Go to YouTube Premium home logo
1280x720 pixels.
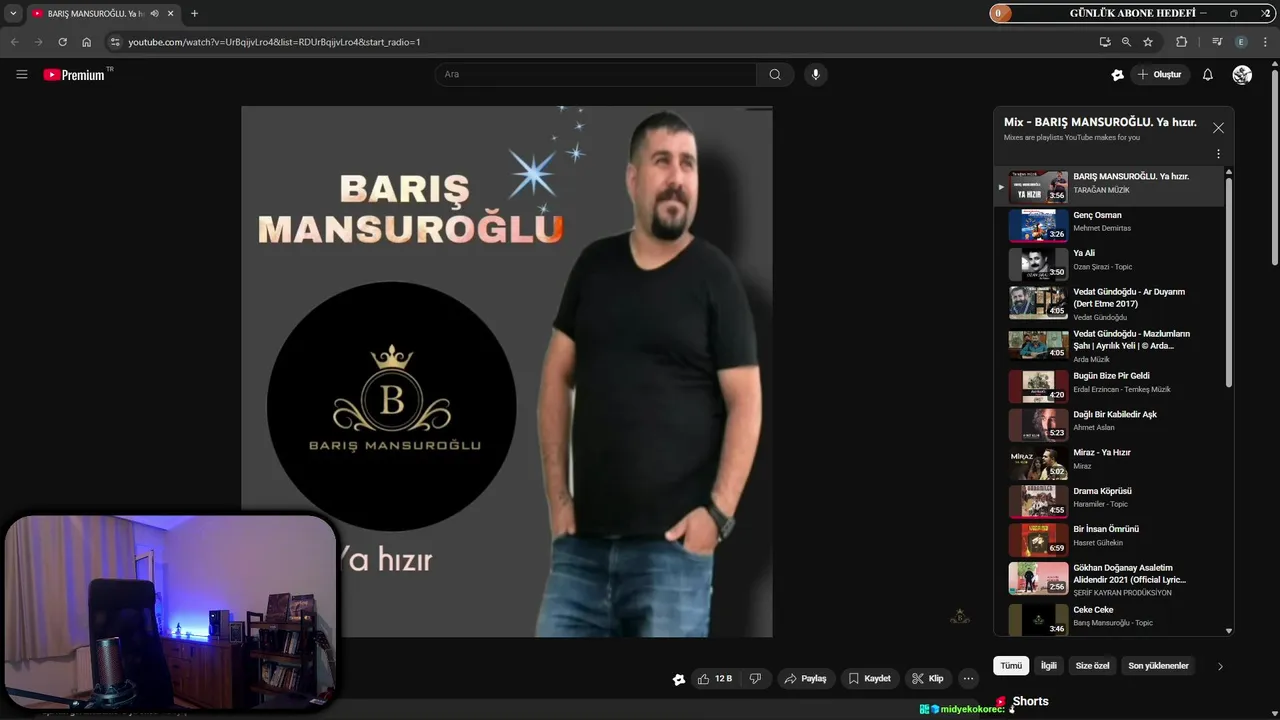74,74
